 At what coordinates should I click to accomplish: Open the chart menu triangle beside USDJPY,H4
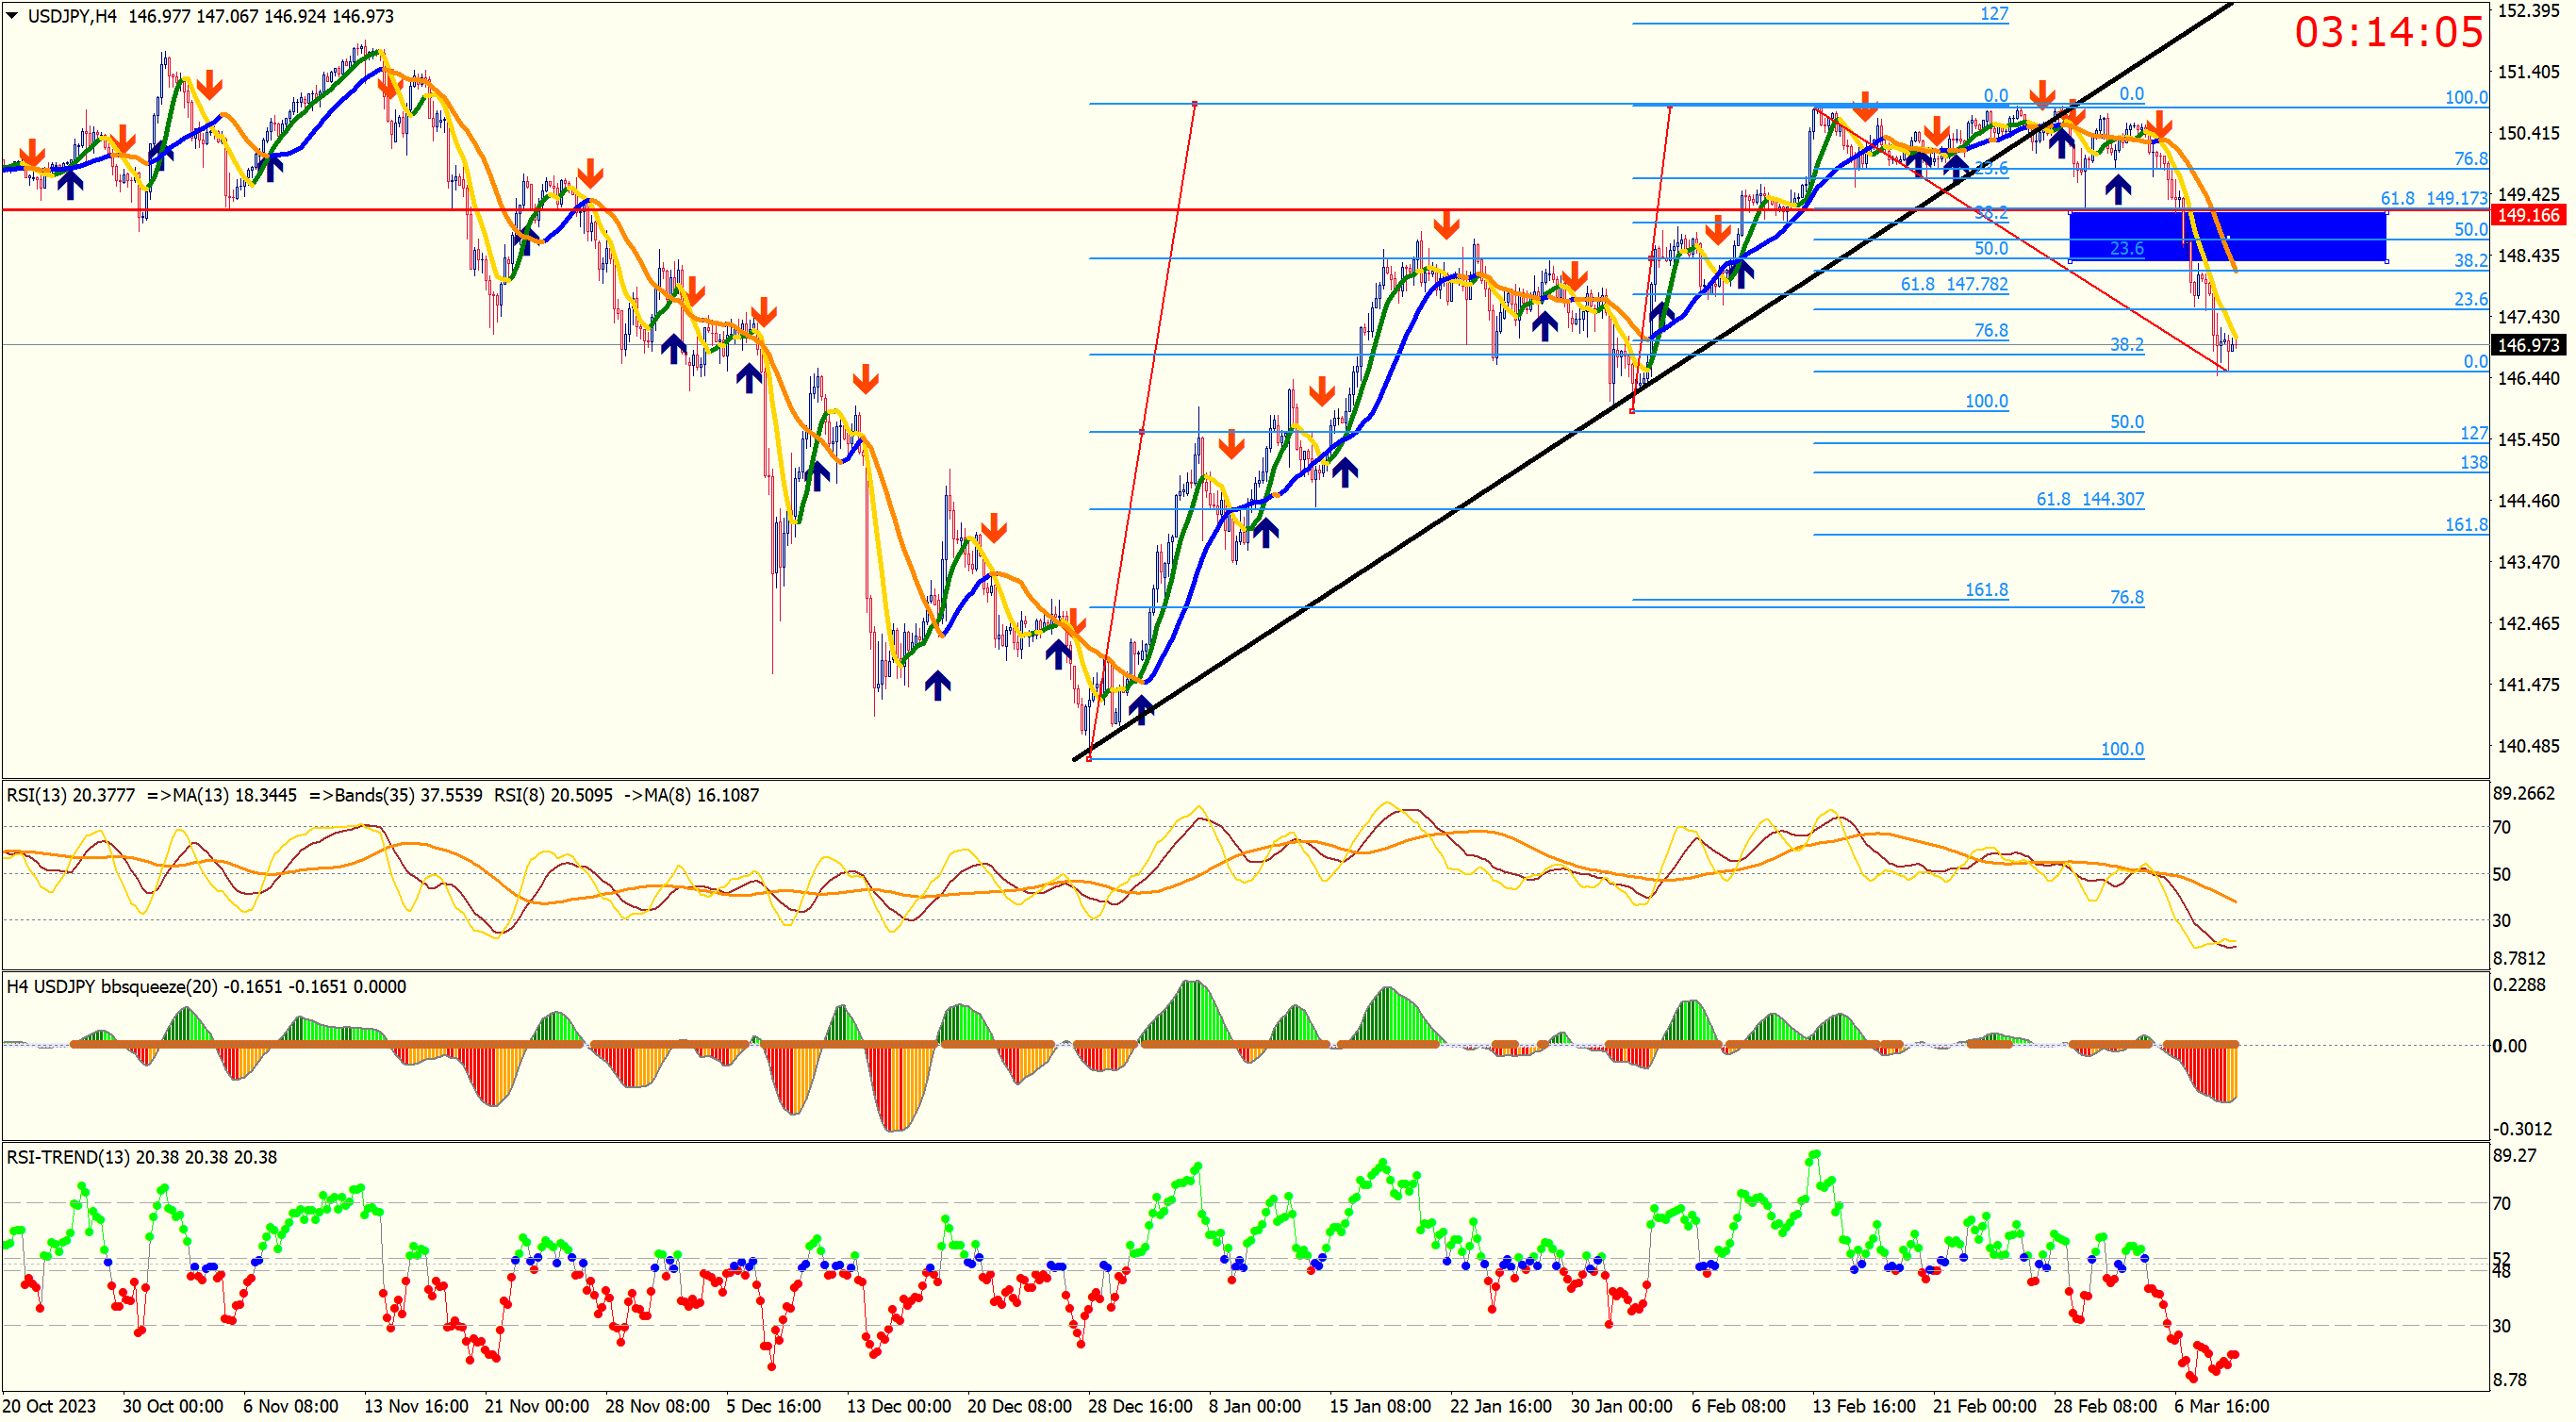[x=12, y=16]
